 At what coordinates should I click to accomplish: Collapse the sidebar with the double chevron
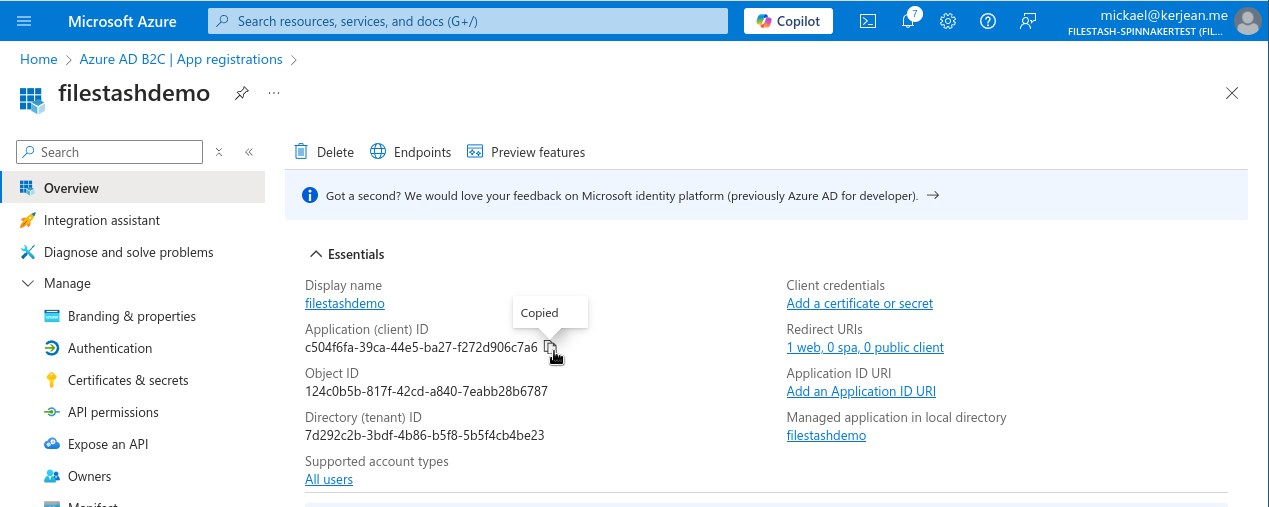249,152
